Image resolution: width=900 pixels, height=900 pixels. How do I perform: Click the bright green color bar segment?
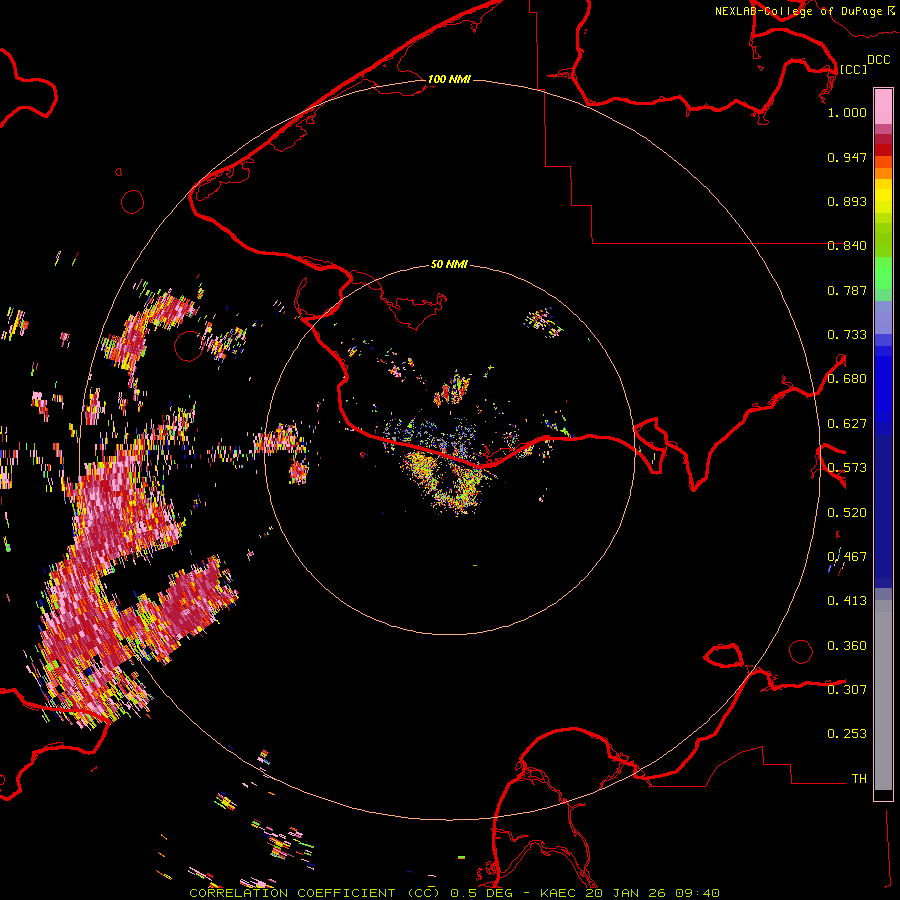point(883,273)
